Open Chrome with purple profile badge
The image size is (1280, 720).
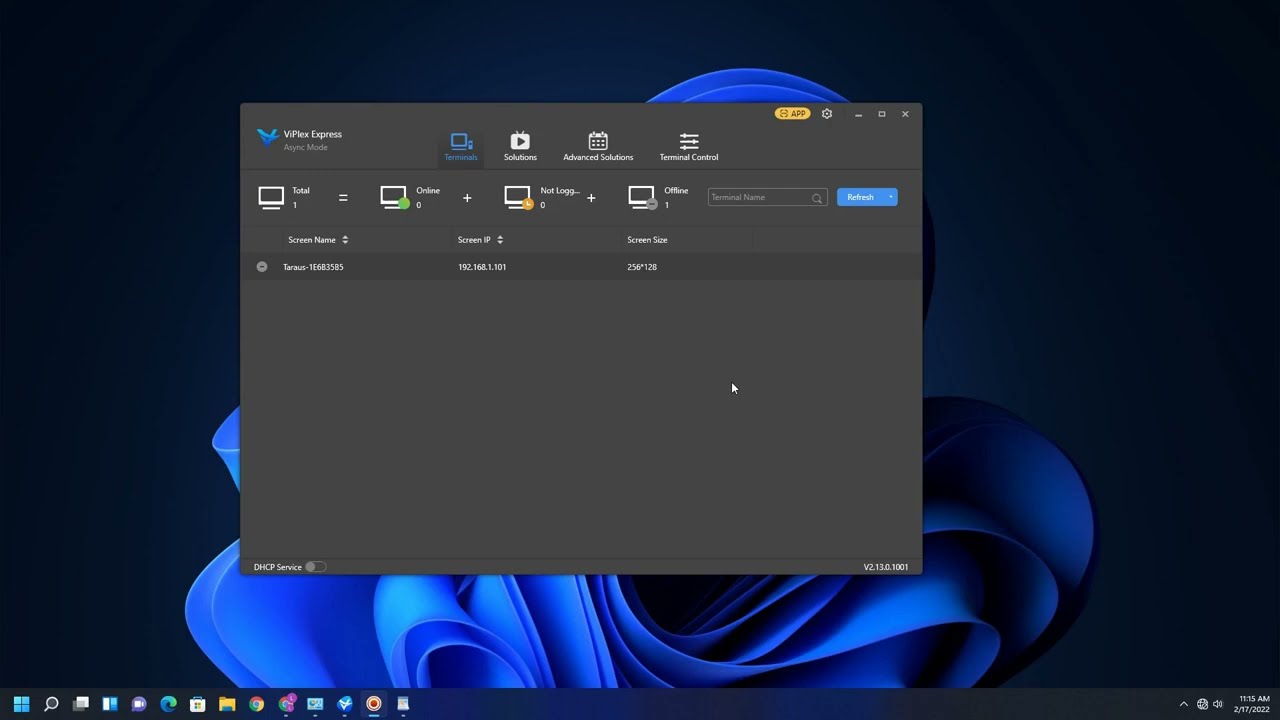click(287, 704)
